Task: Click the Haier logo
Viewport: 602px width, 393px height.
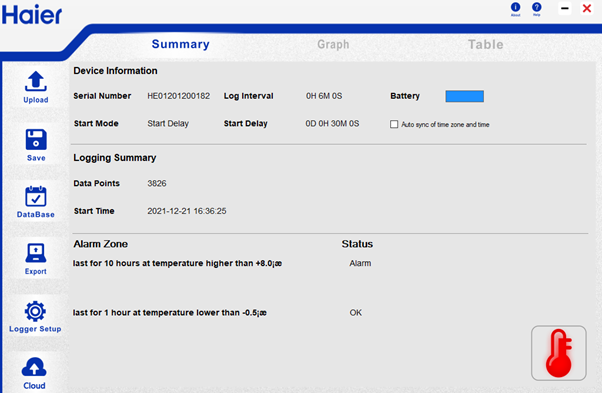Action: [32, 15]
